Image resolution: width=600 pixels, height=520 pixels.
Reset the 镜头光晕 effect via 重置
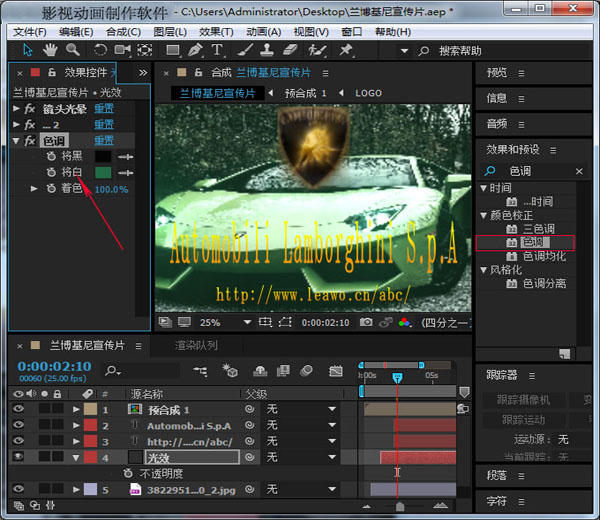click(x=104, y=109)
